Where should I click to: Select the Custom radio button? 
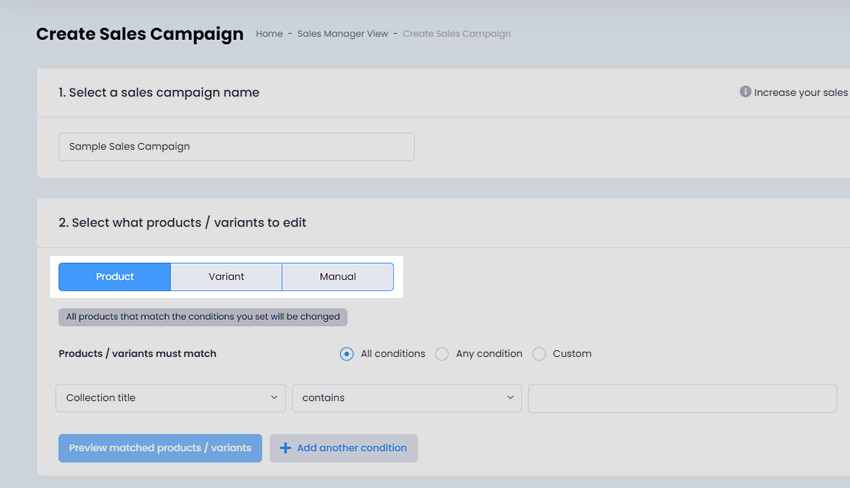point(539,354)
